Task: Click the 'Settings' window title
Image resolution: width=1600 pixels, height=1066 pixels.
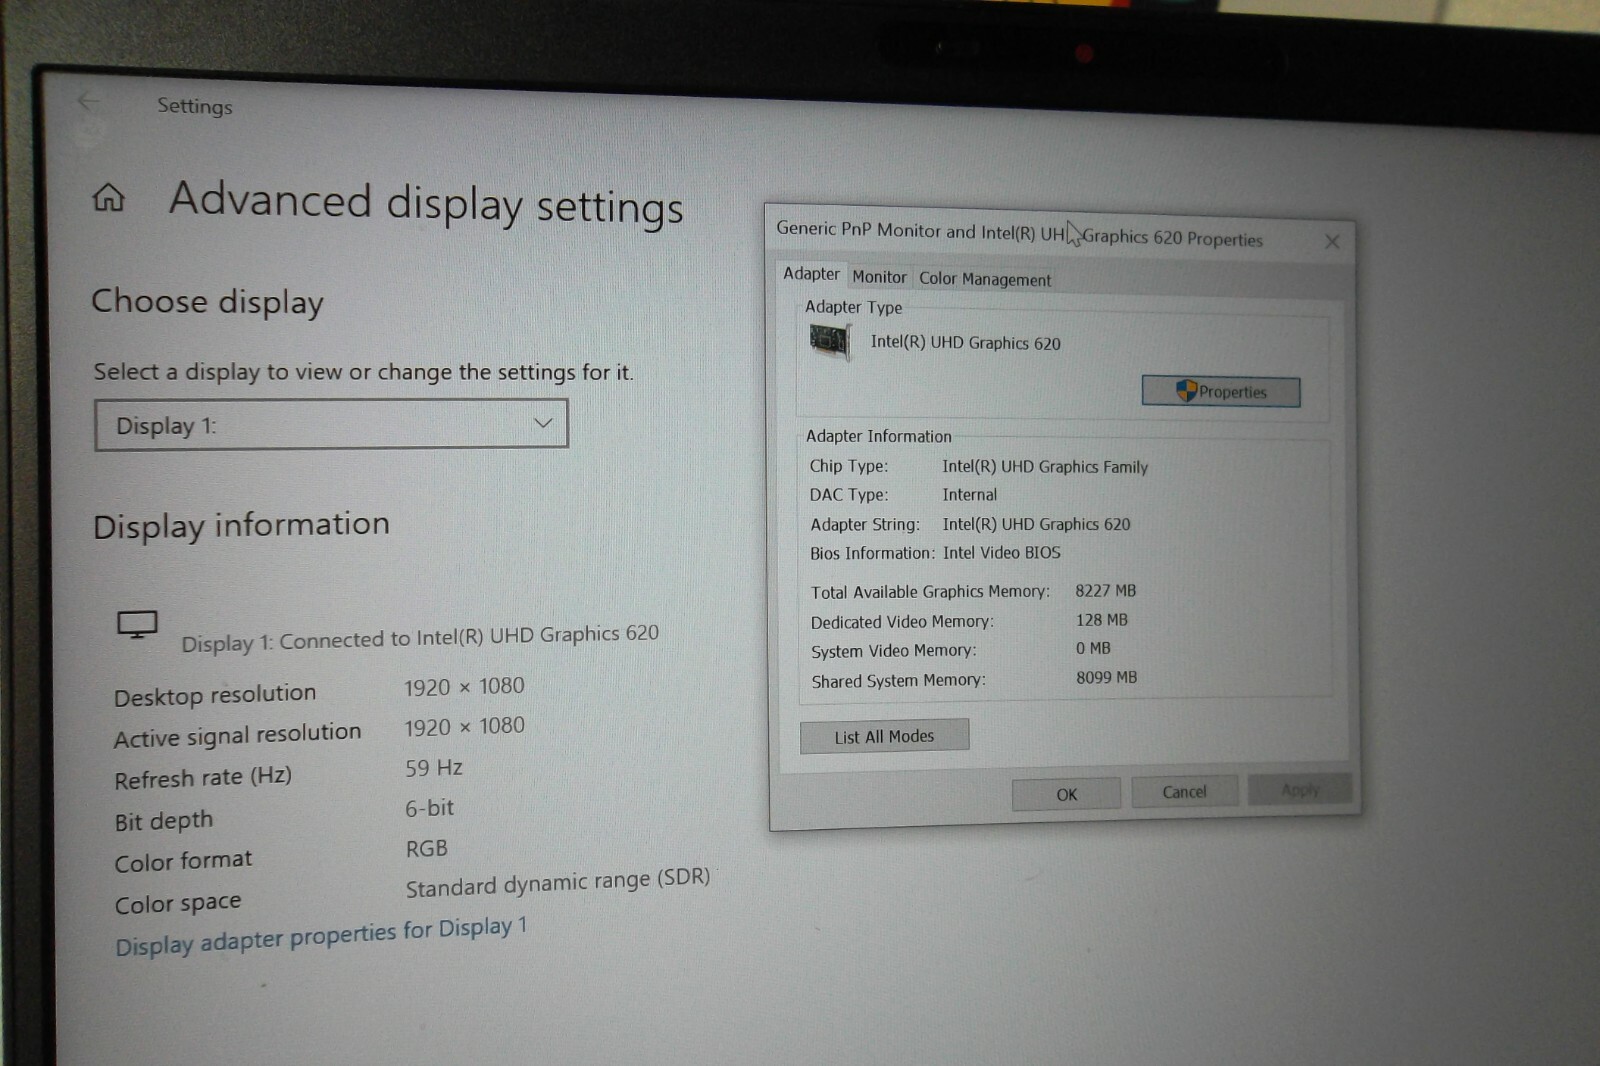Action: [x=195, y=106]
